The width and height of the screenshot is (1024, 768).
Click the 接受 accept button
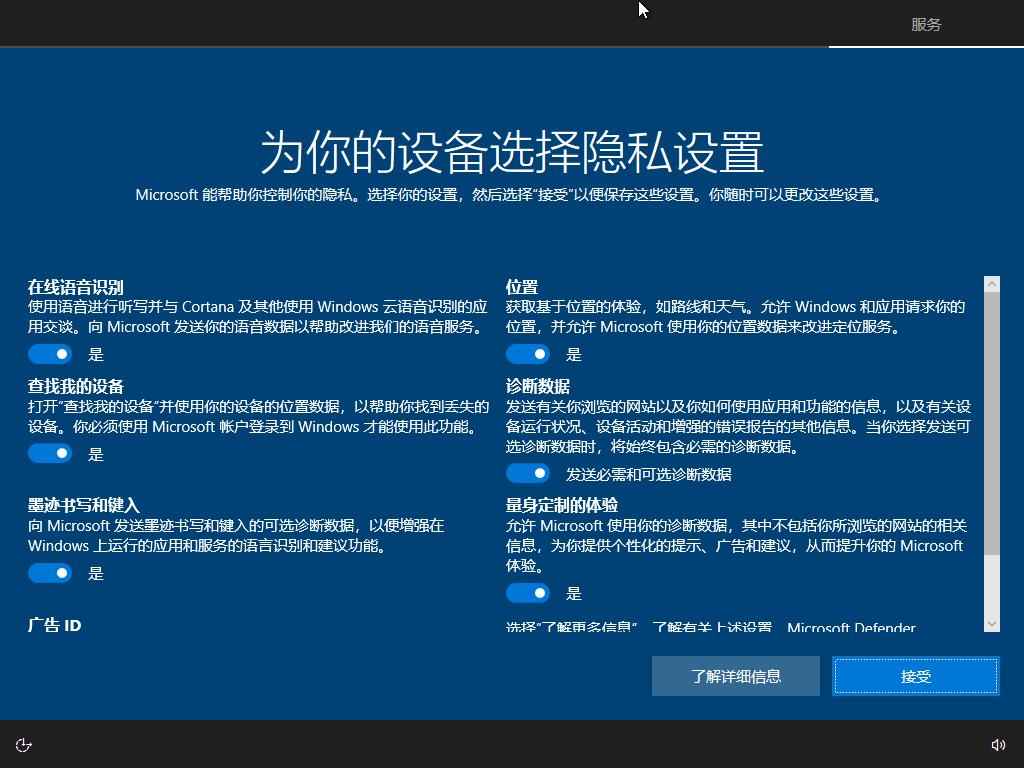pos(914,676)
